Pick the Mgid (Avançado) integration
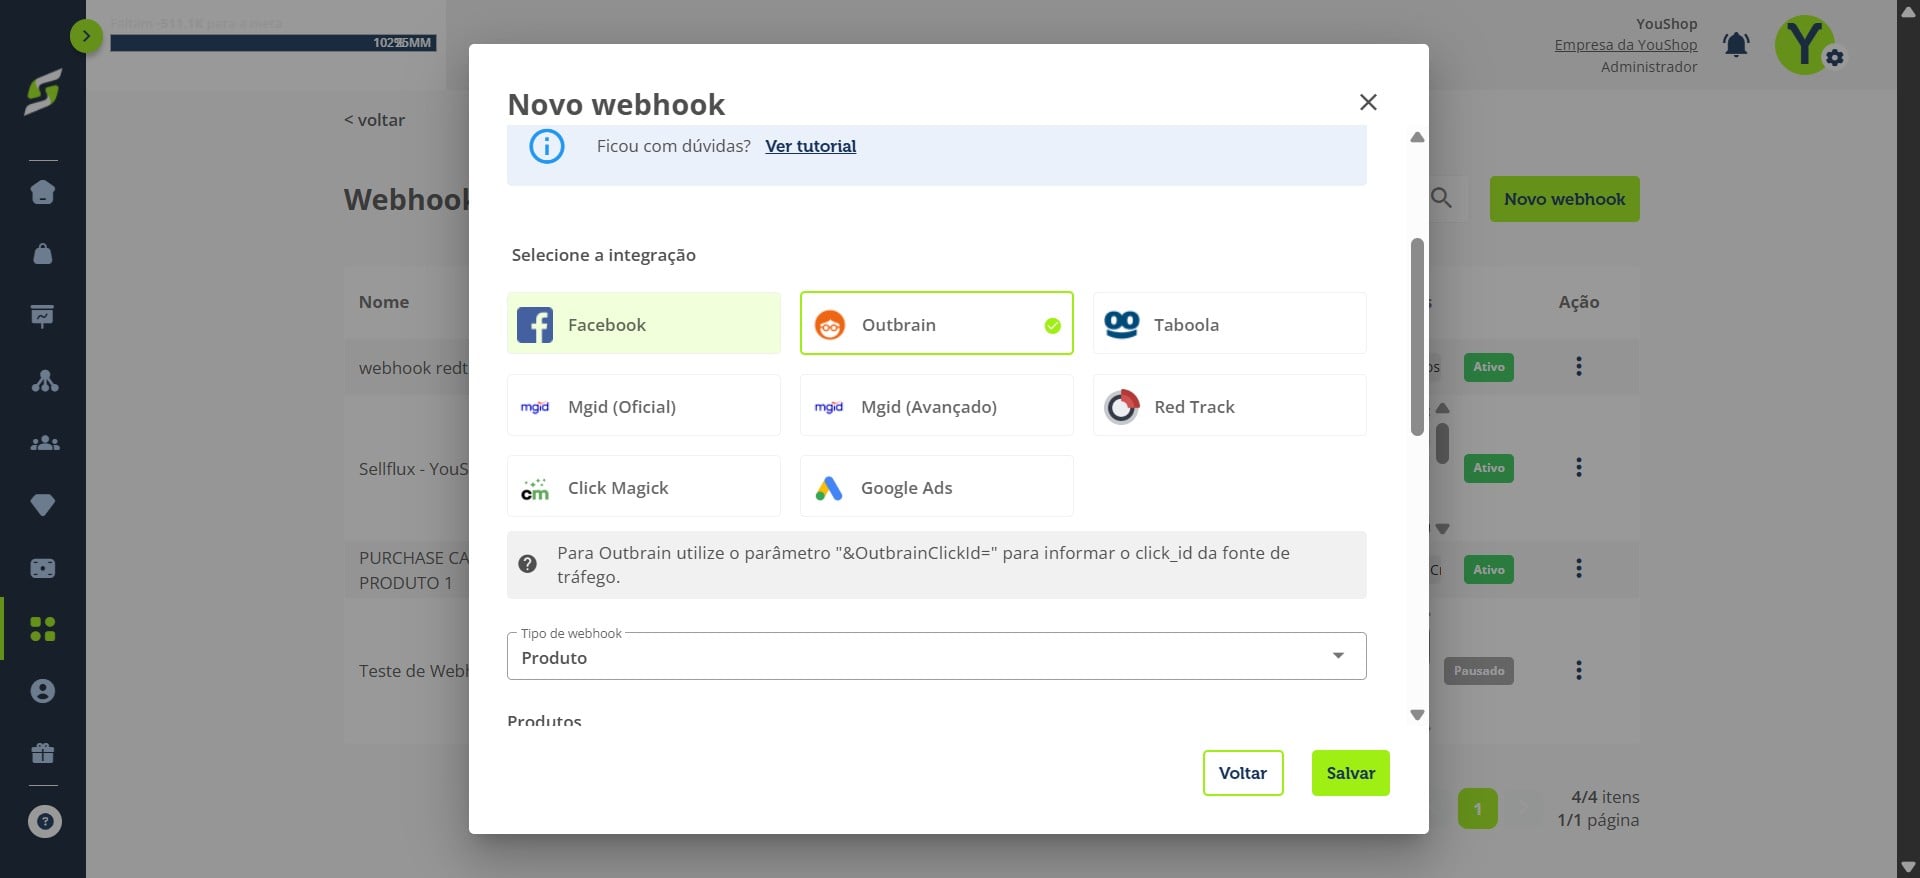Image resolution: width=1920 pixels, height=878 pixels. pos(936,405)
